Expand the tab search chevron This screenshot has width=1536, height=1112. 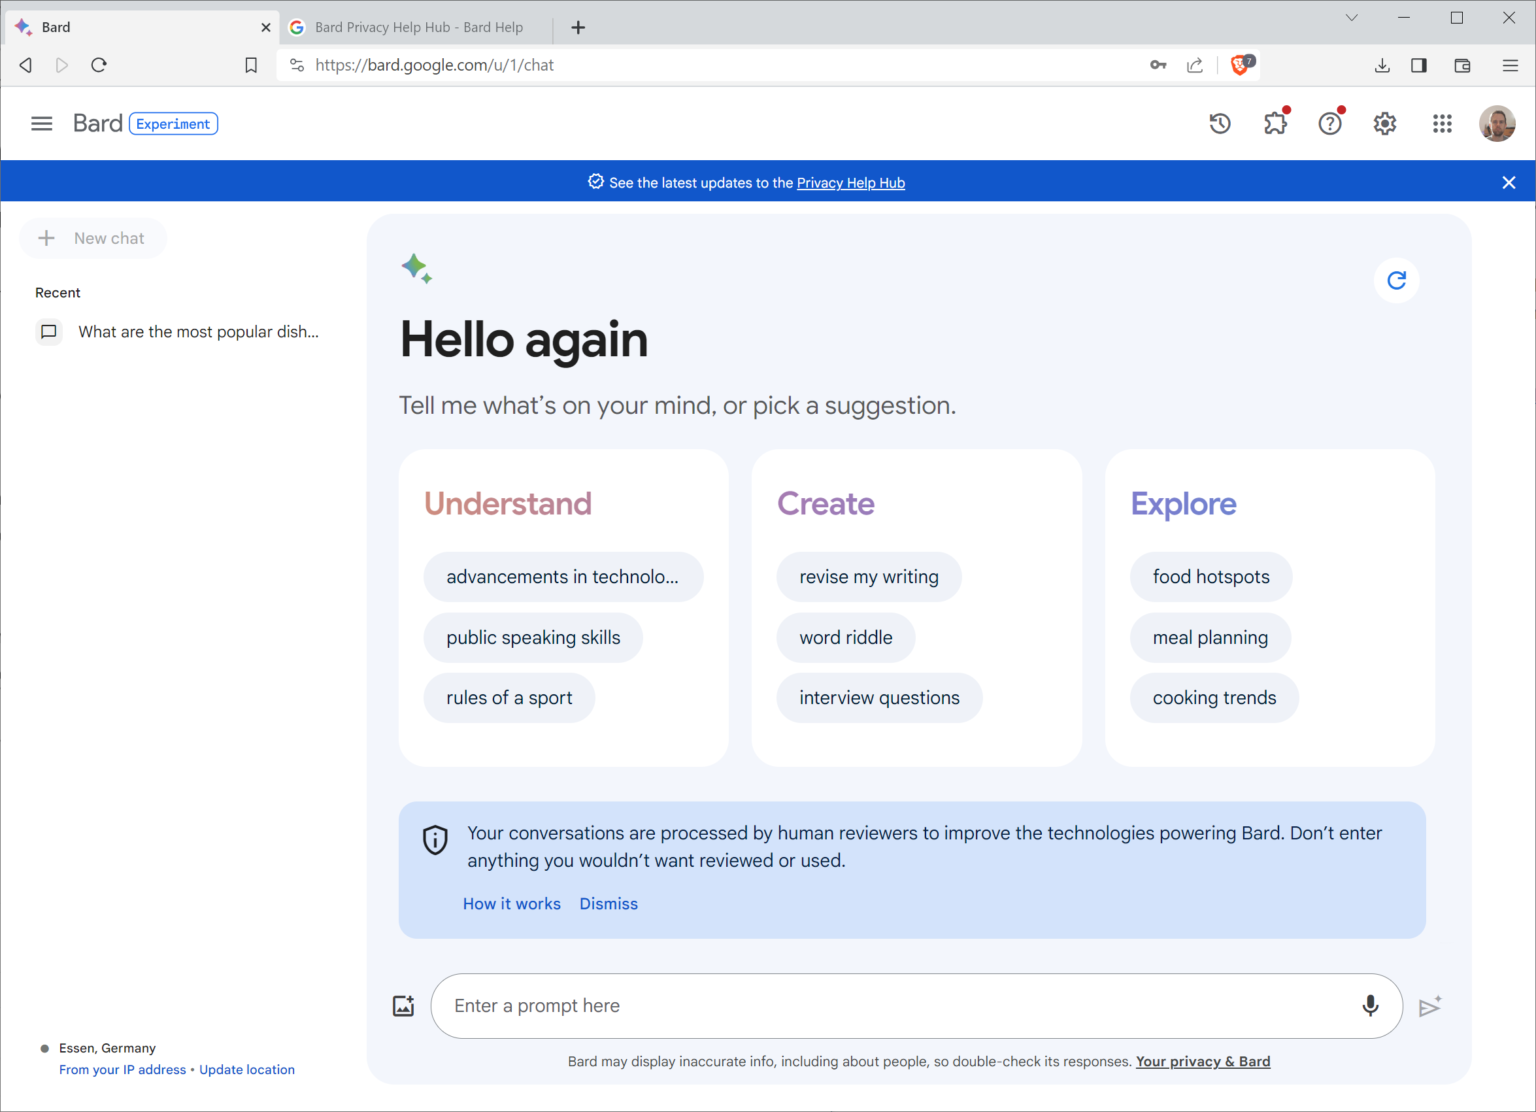click(1351, 18)
